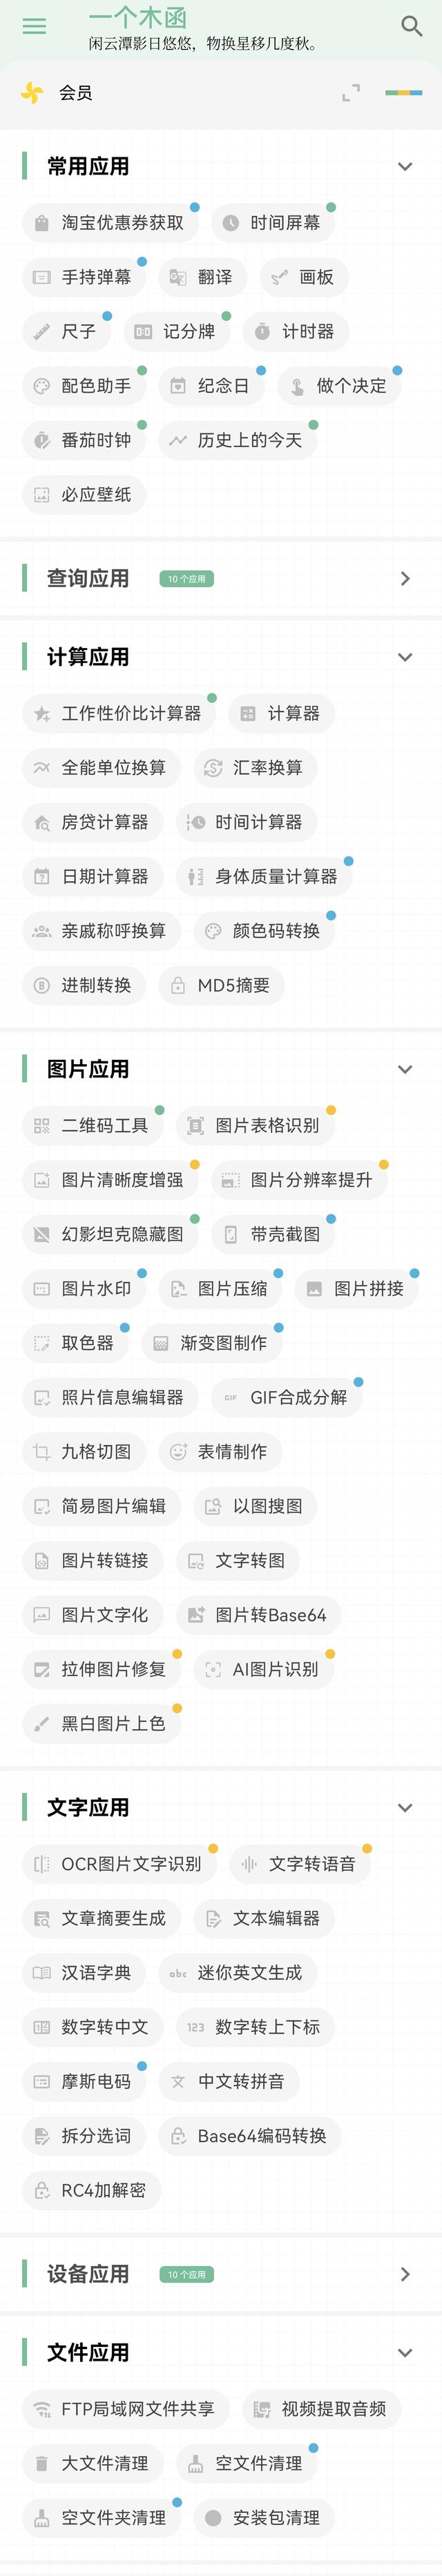Tap the 10个应用 badge near 查询应用
The image size is (442, 2576).
[186, 579]
